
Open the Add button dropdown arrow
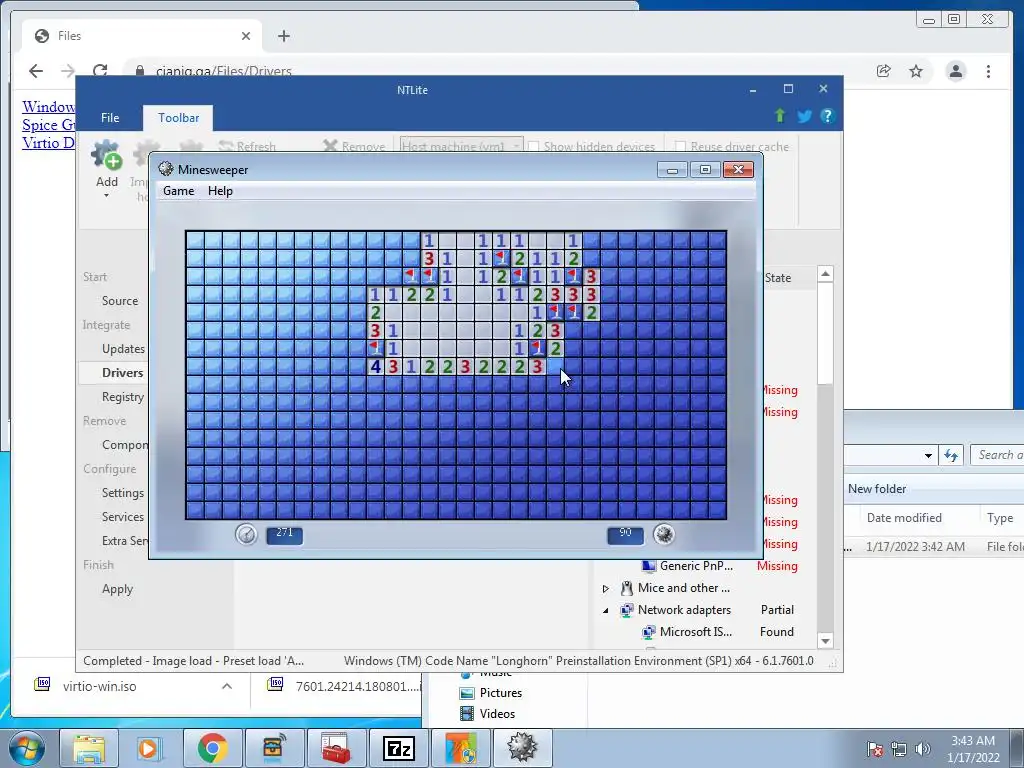click(x=106, y=195)
